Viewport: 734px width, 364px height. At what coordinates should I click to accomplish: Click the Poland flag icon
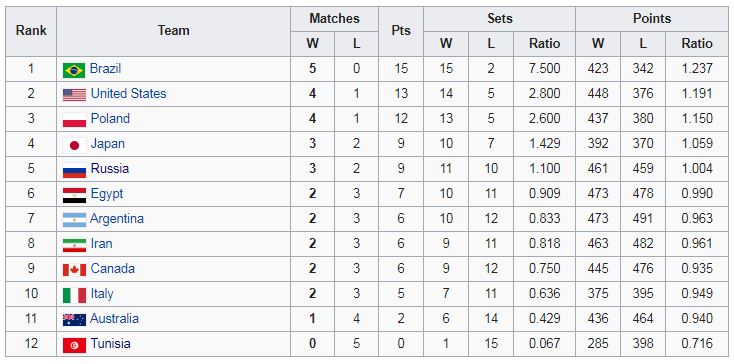click(74, 120)
